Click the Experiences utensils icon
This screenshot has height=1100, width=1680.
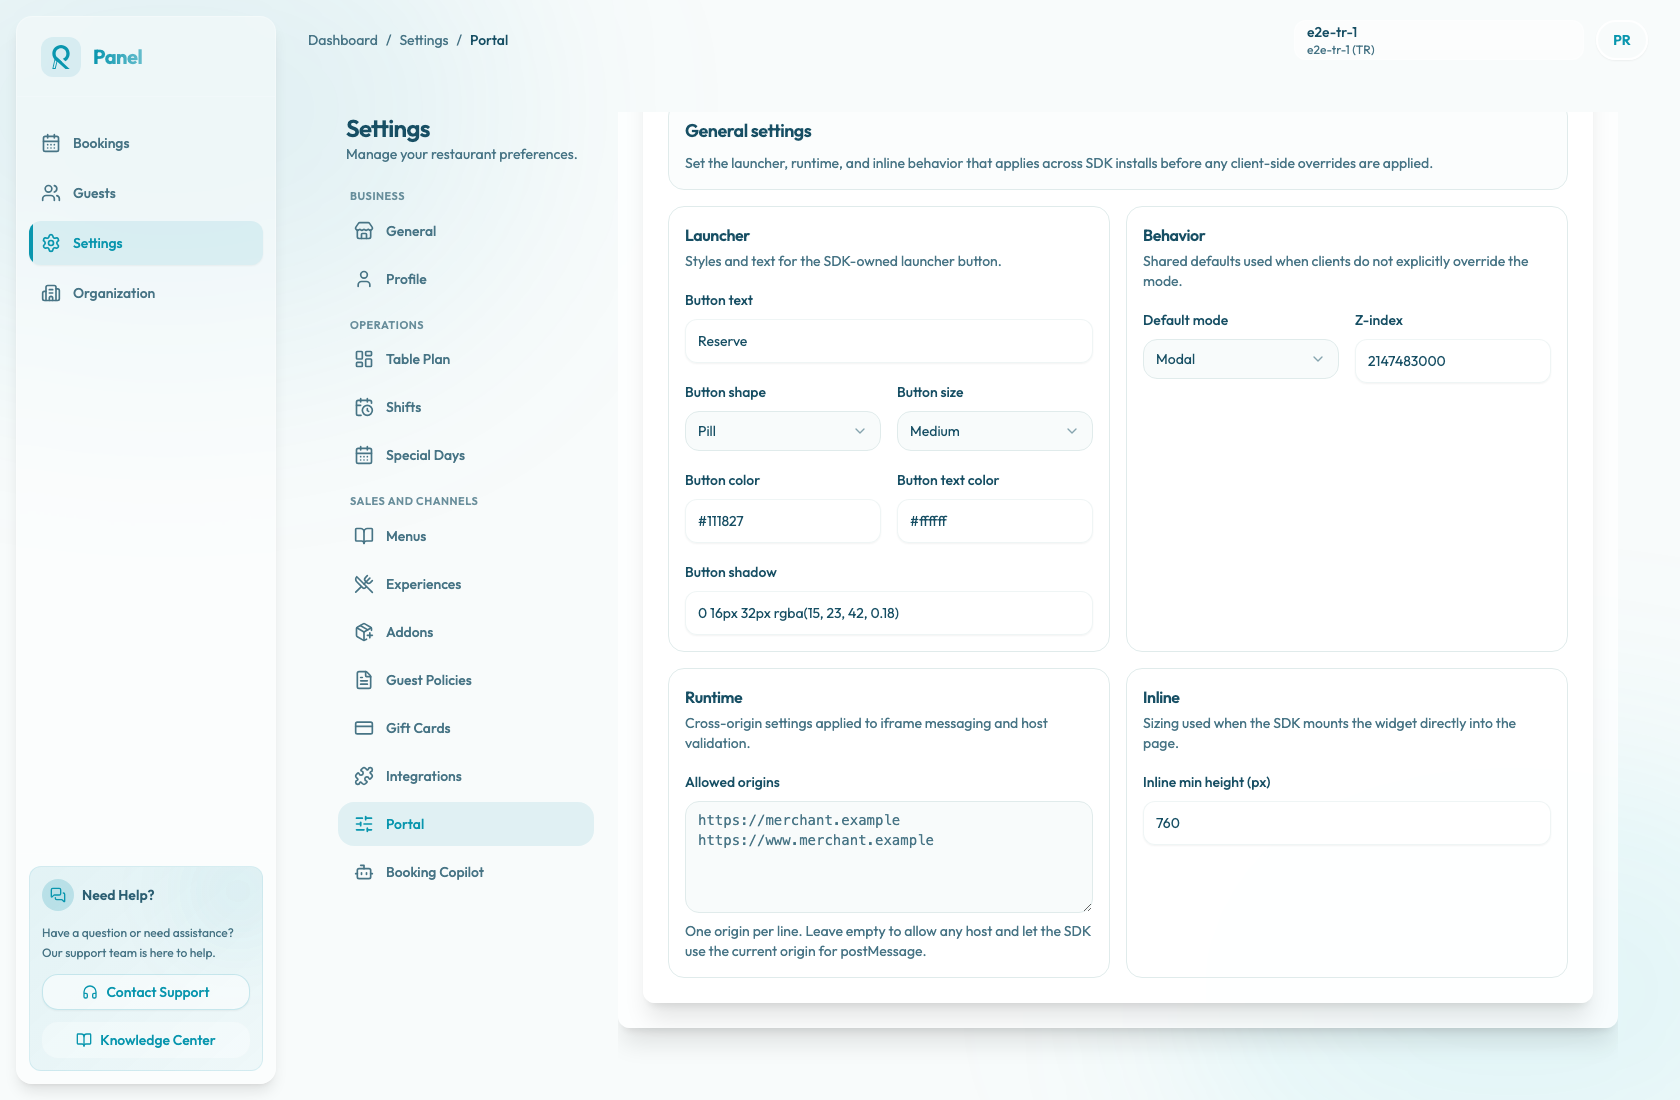click(x=364, y=584)
